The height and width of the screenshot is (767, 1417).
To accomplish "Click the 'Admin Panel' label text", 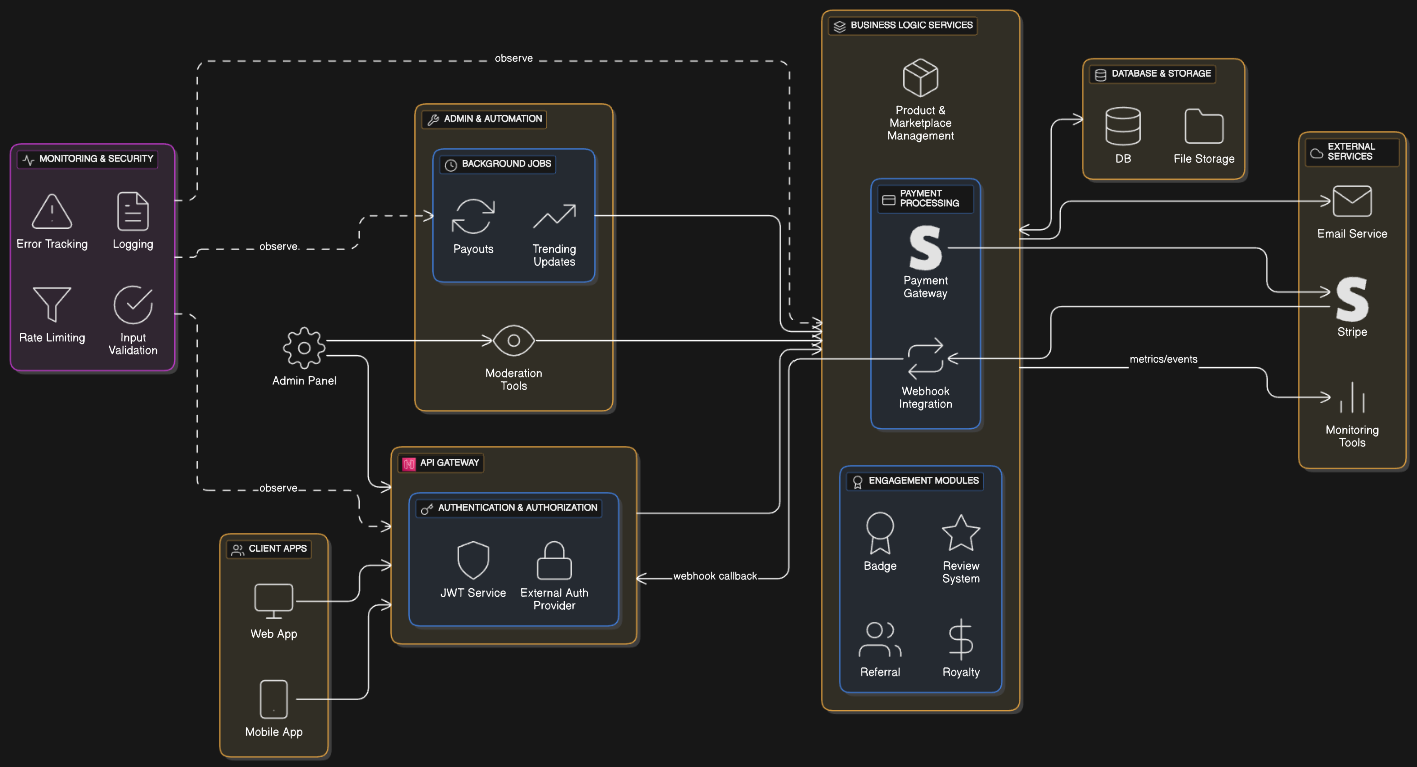I will coord(304,380).
